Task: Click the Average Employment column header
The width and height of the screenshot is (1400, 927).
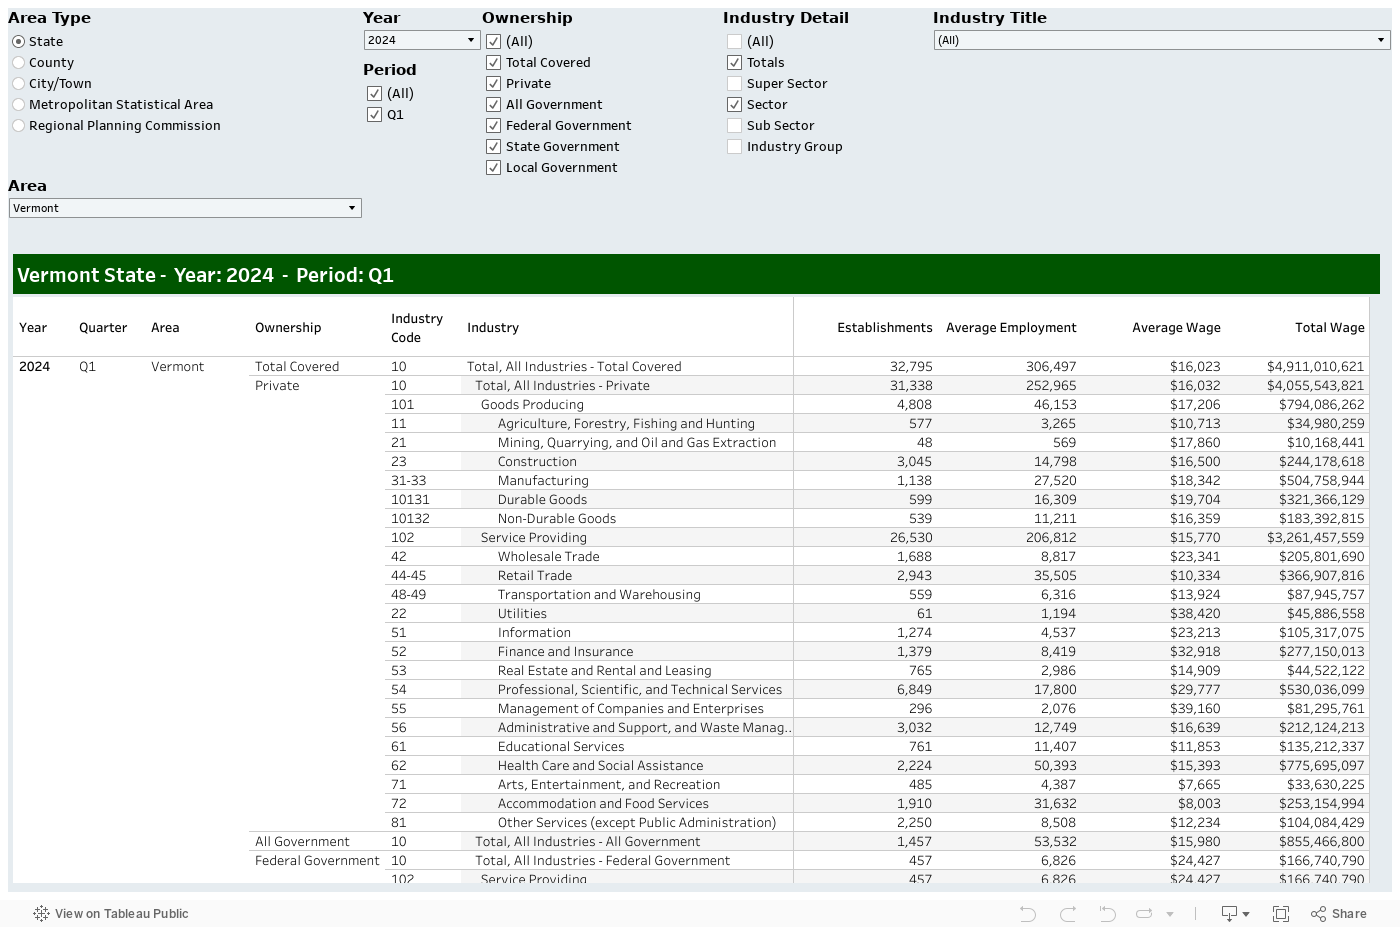Action: [x=1011, y=327]
